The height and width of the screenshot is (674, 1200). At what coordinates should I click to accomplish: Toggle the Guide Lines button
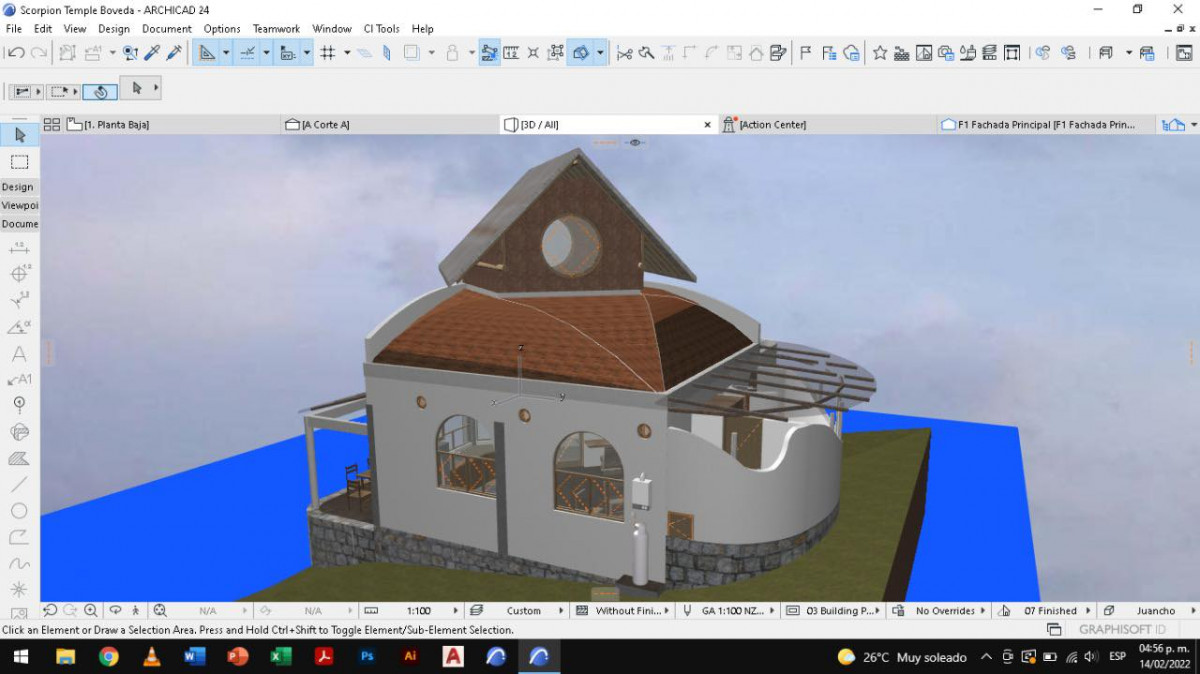coord(207,53)
